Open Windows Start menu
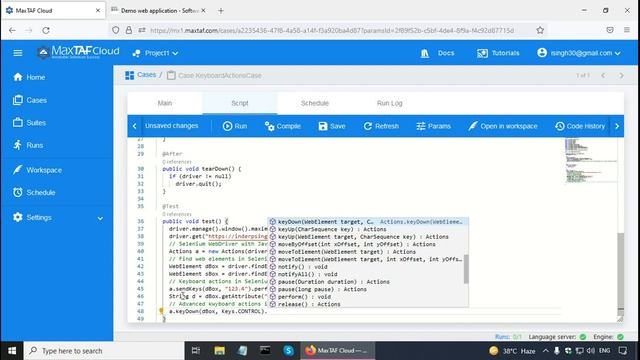This screenshot has height=360, width=640. (12, 351)
